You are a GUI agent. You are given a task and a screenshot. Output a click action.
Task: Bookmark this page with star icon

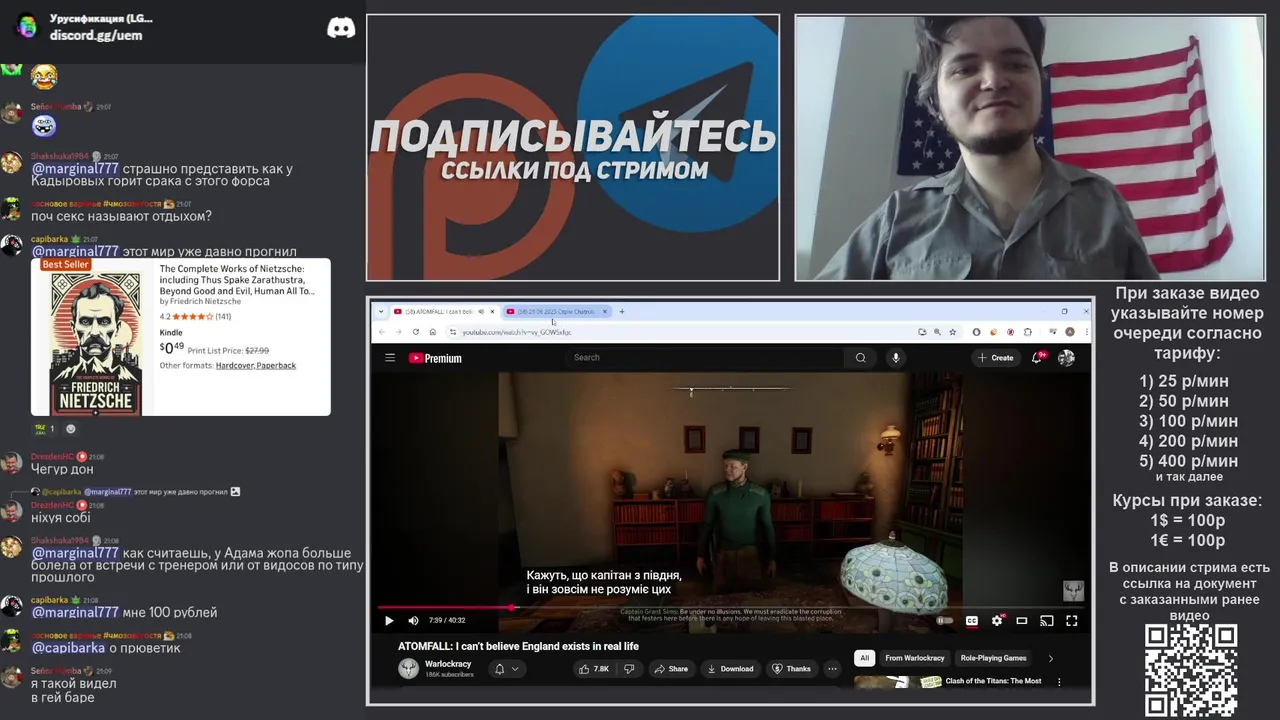click(x=953, y=331)
